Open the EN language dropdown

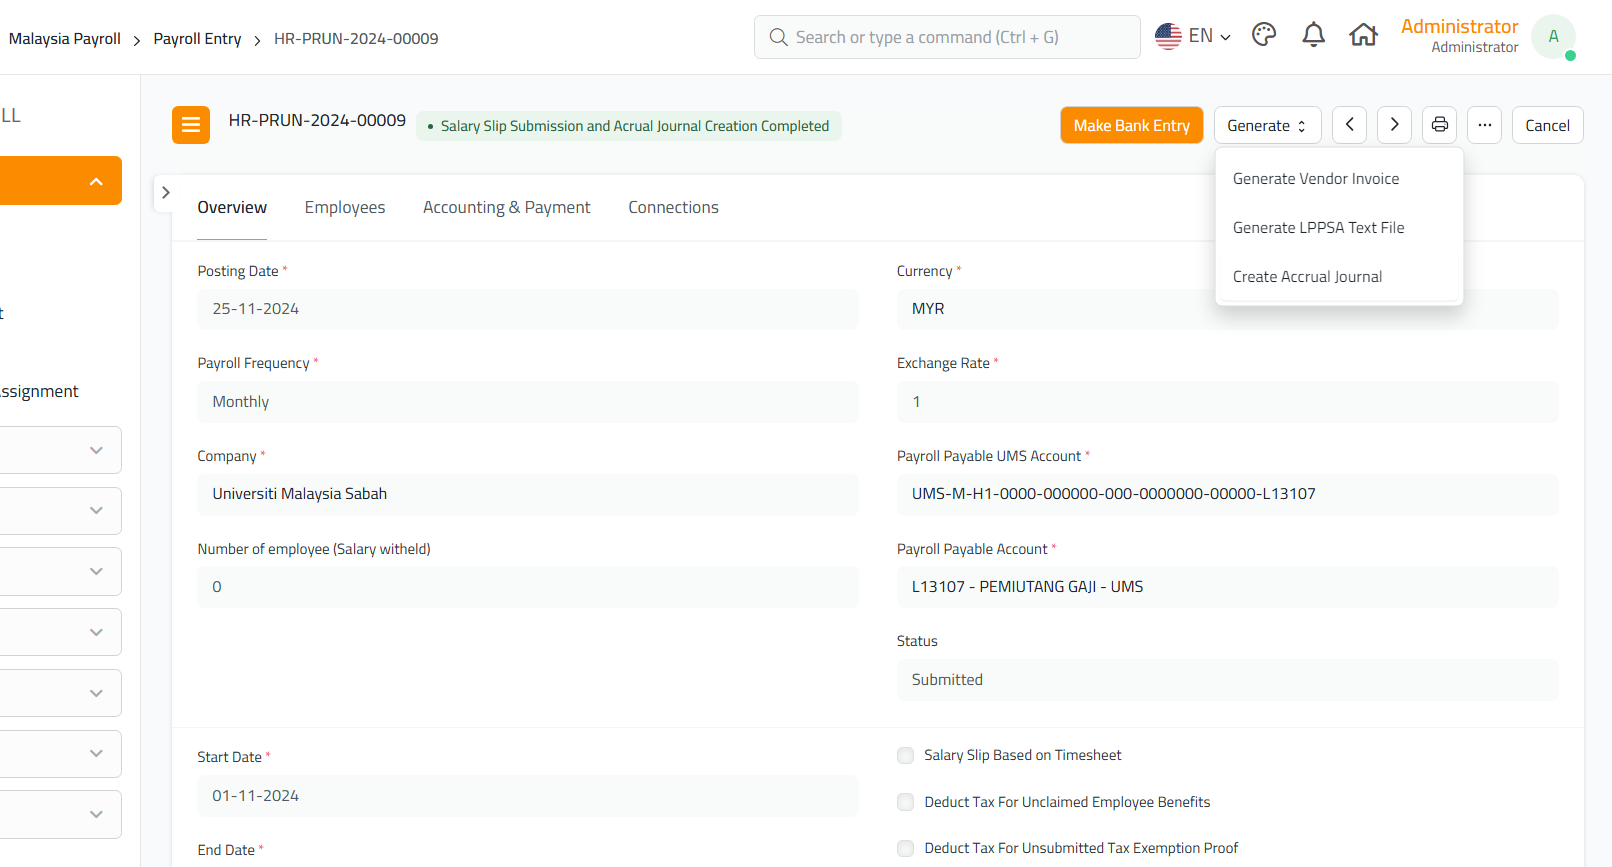[1192, 36]
